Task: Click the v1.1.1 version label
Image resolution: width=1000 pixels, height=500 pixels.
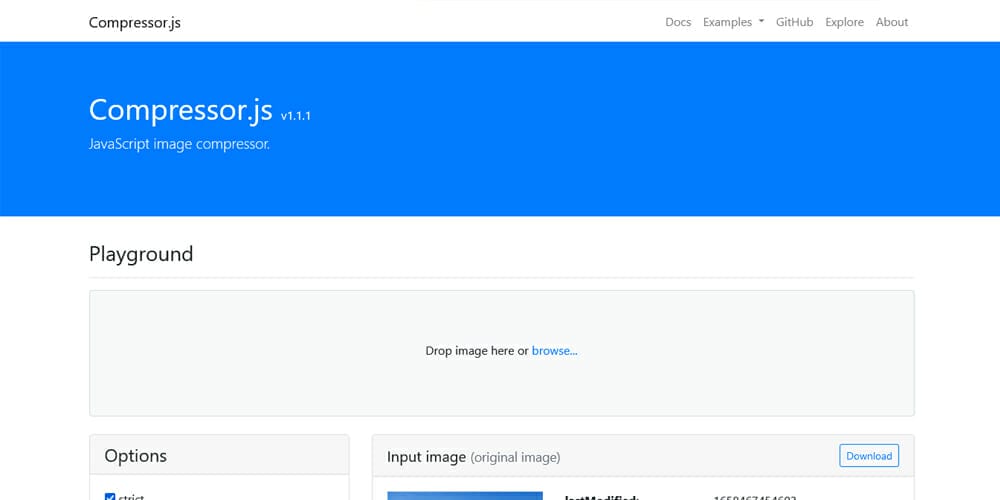Action: (x=296, y=117)
